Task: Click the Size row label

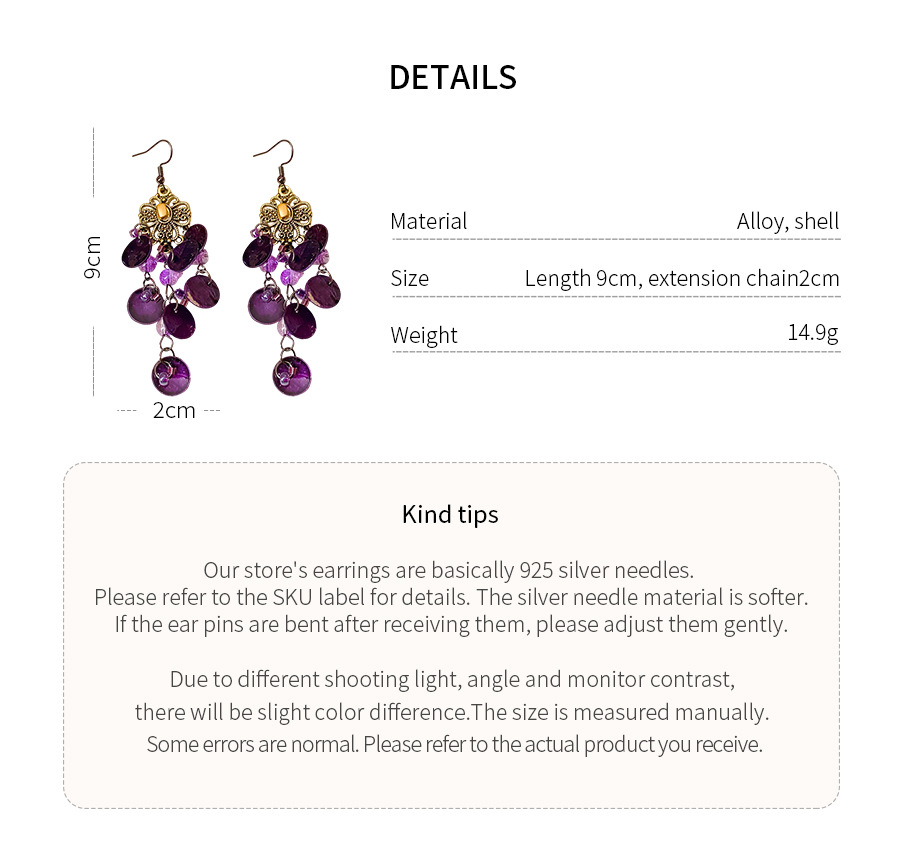Action: coord(409,278)
